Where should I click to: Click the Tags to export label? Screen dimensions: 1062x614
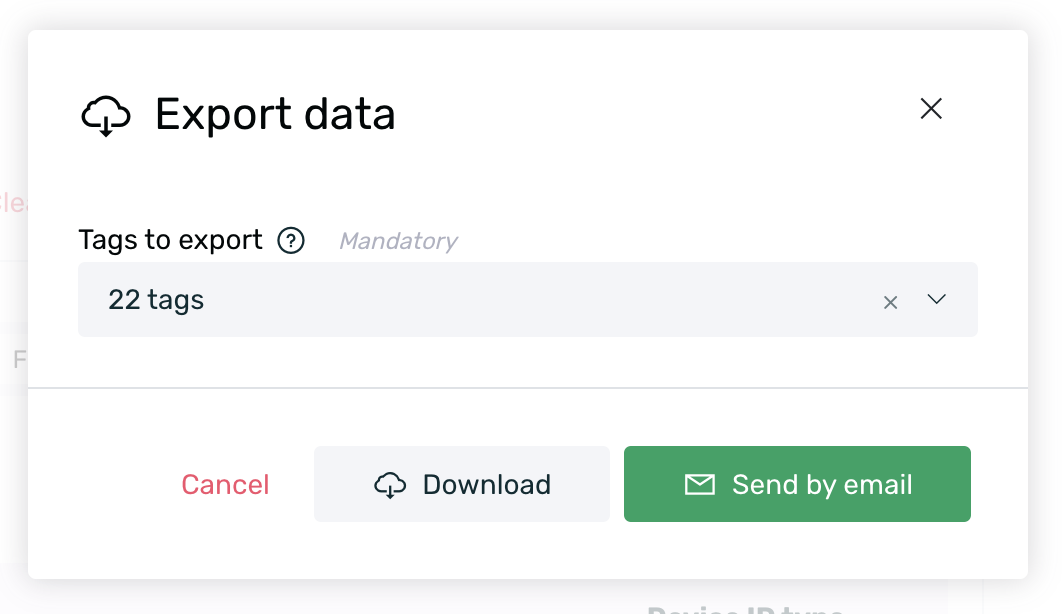click(170, 240)
